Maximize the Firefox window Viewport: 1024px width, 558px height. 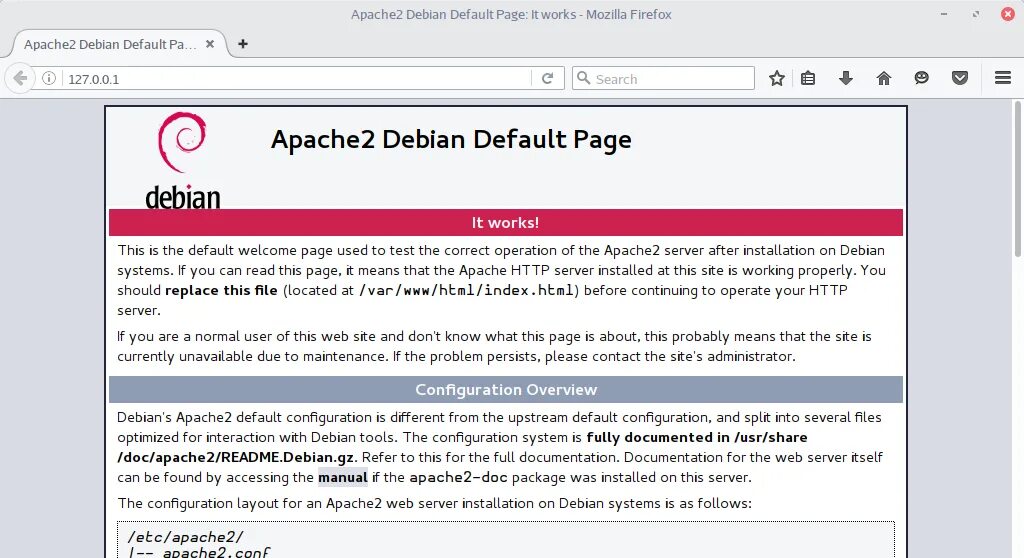point(976,14)
